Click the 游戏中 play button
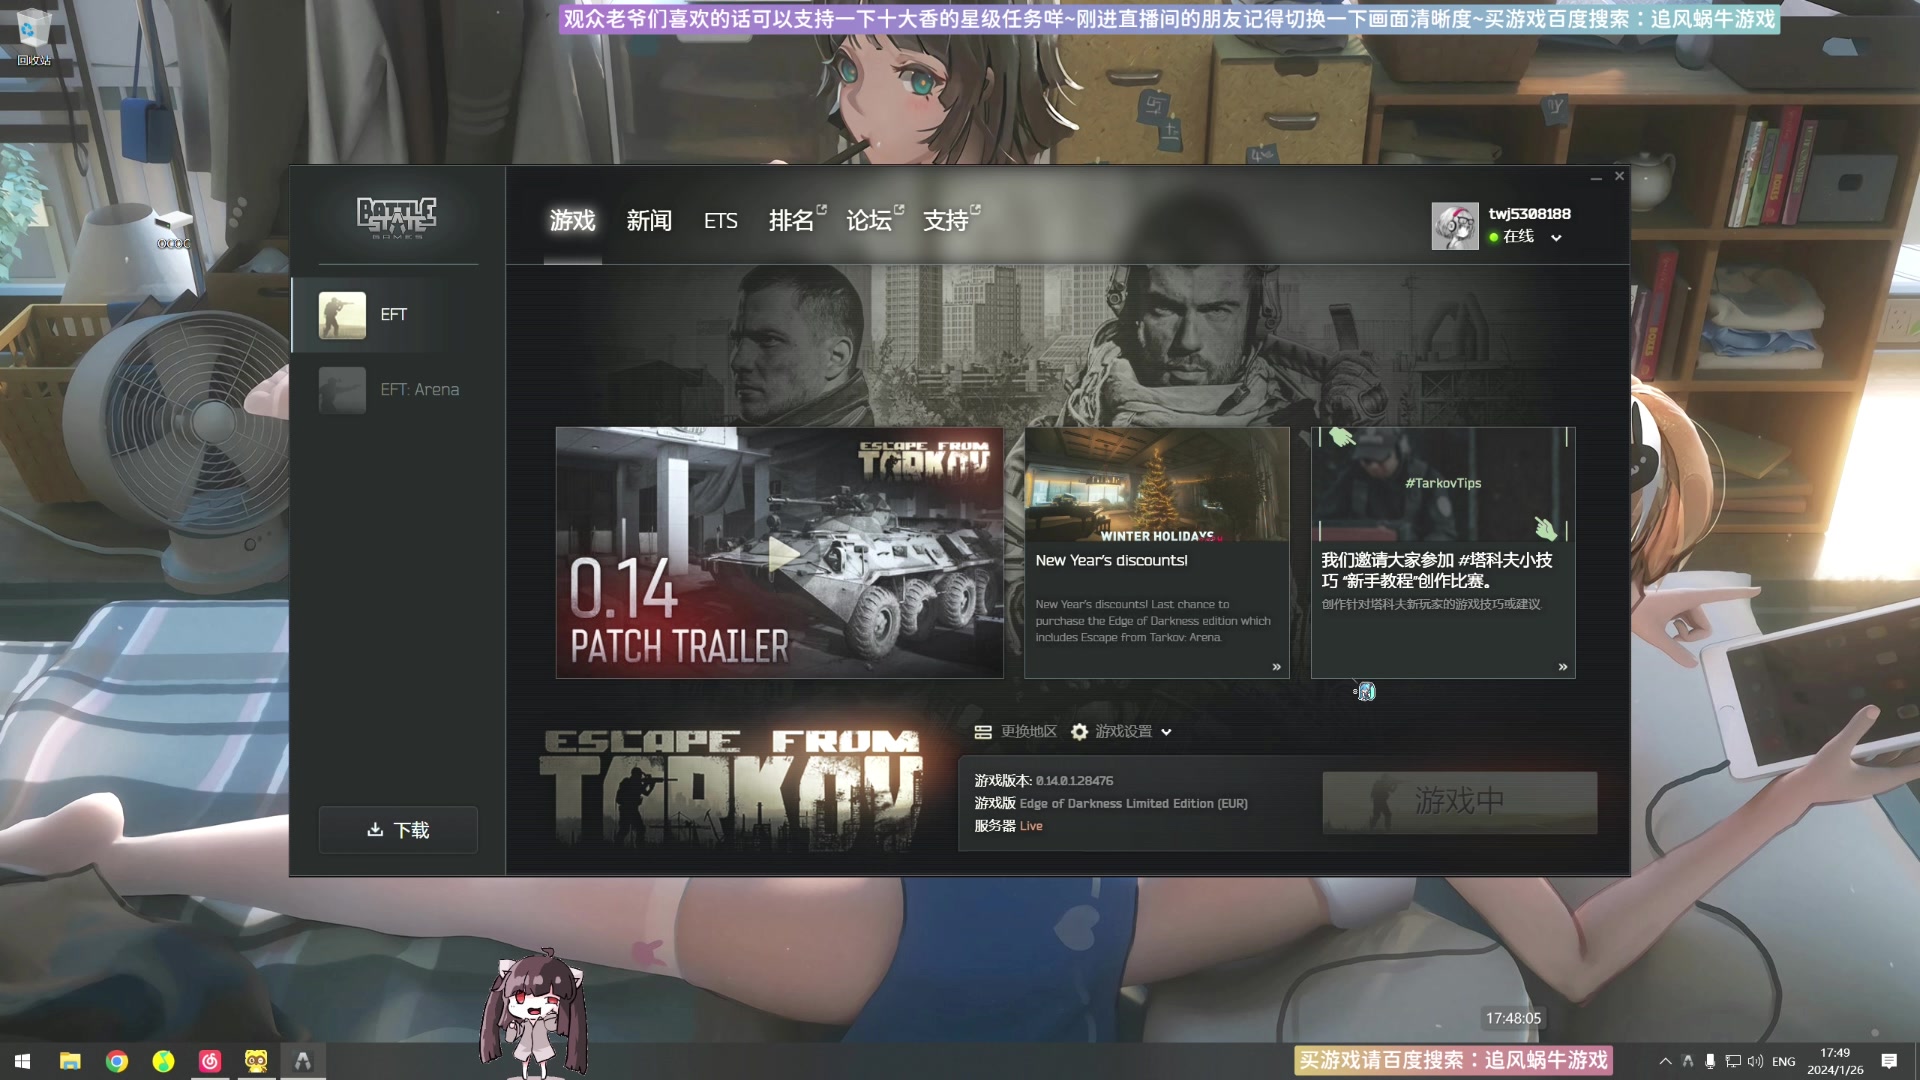The height and width of the screenshot is (1080, 1920). click(x=1460, y=802)
